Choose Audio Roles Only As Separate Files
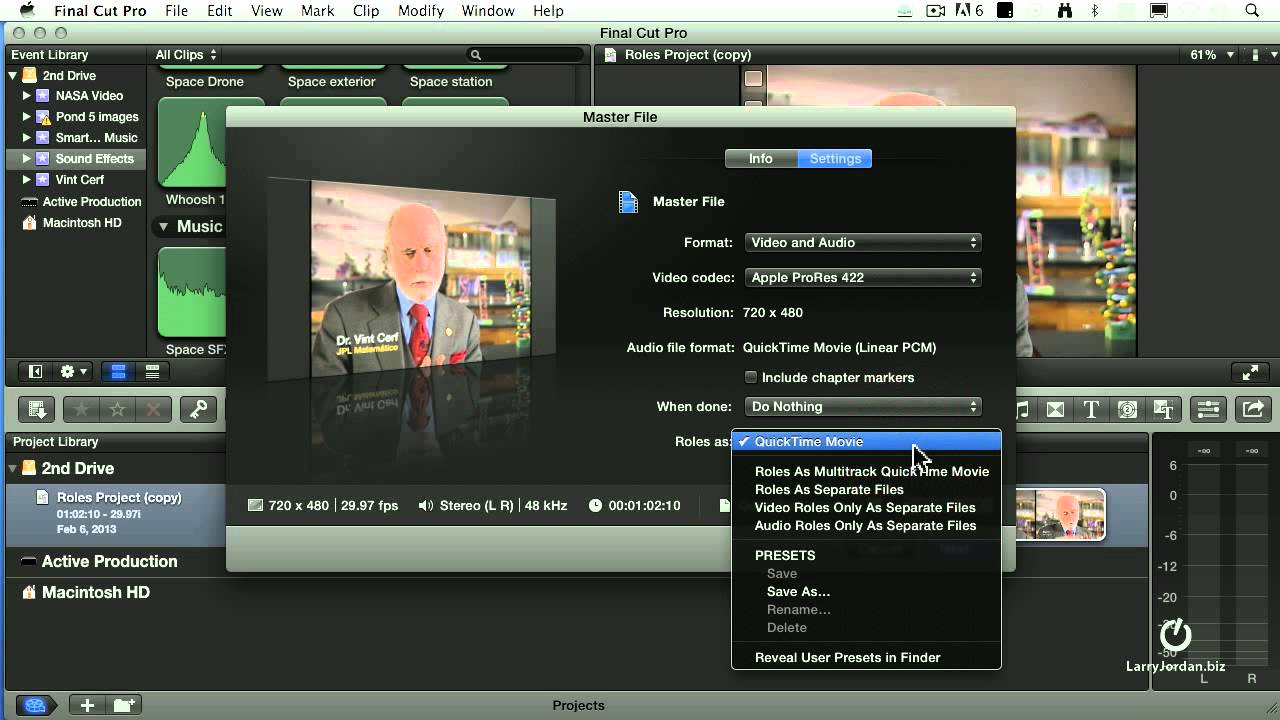Screen dimensions: 1280x720 click(x=866, y=525)
